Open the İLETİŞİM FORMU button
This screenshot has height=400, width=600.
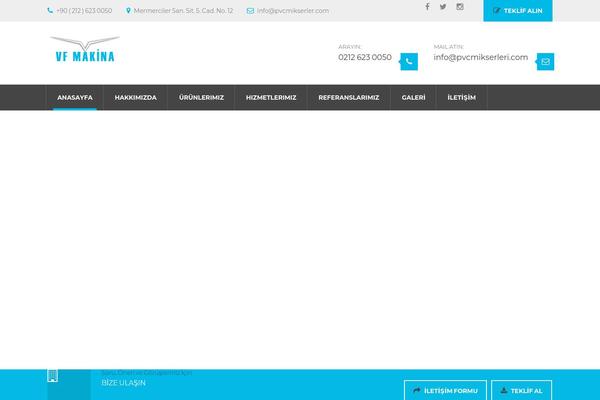coord(445,390)
